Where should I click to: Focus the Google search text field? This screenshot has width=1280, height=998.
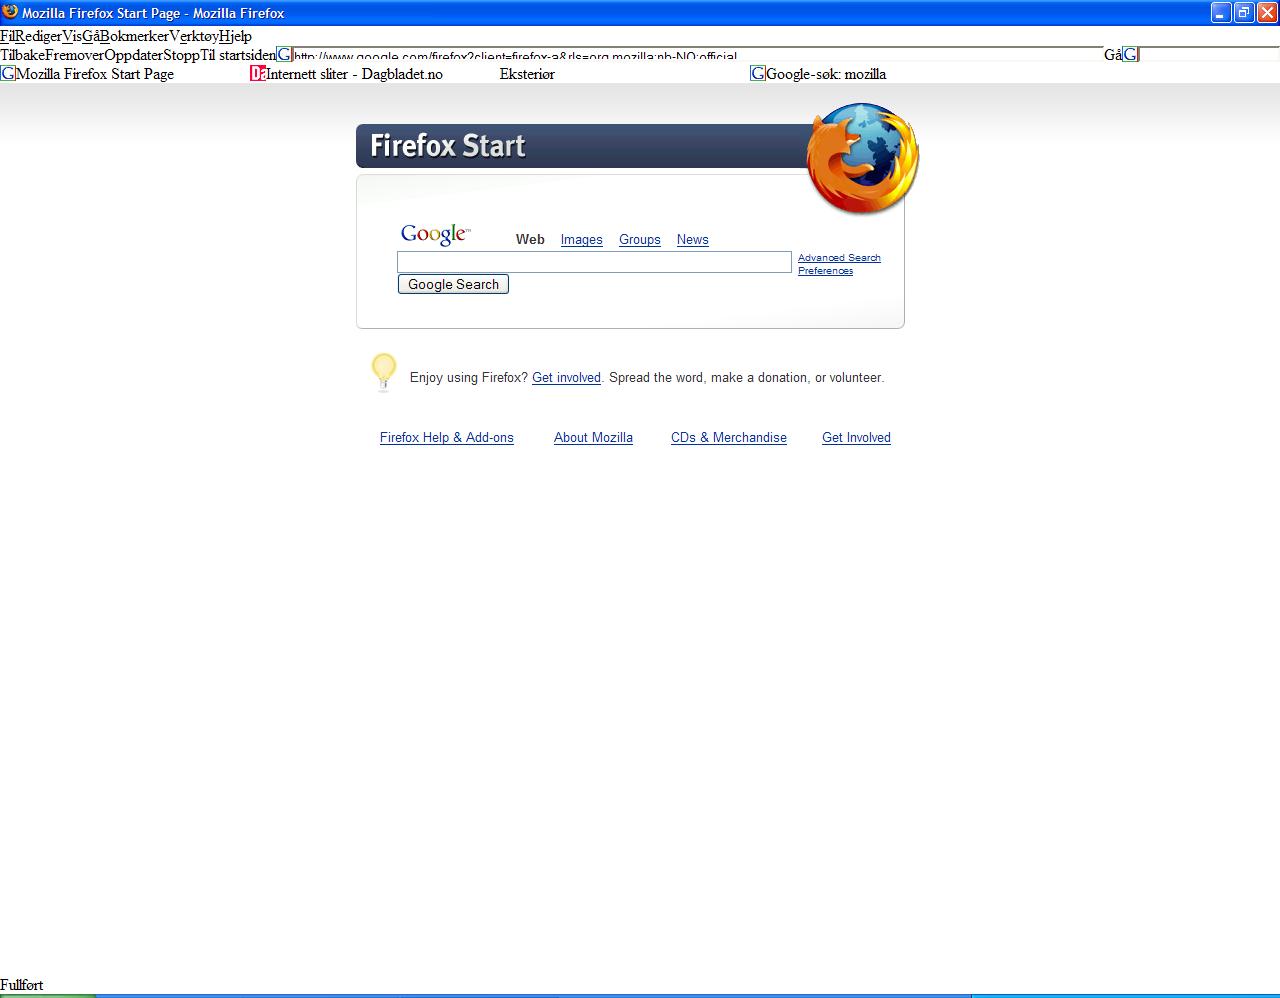coord(594,262)
